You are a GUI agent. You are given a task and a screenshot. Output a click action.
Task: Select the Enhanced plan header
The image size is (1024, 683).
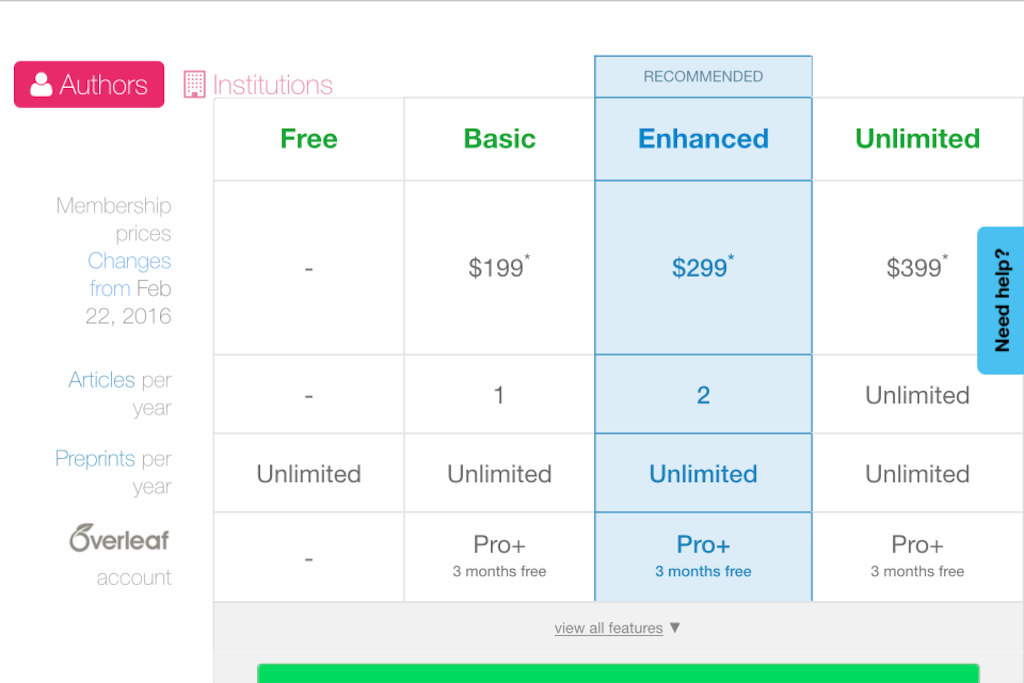[703, 139]
